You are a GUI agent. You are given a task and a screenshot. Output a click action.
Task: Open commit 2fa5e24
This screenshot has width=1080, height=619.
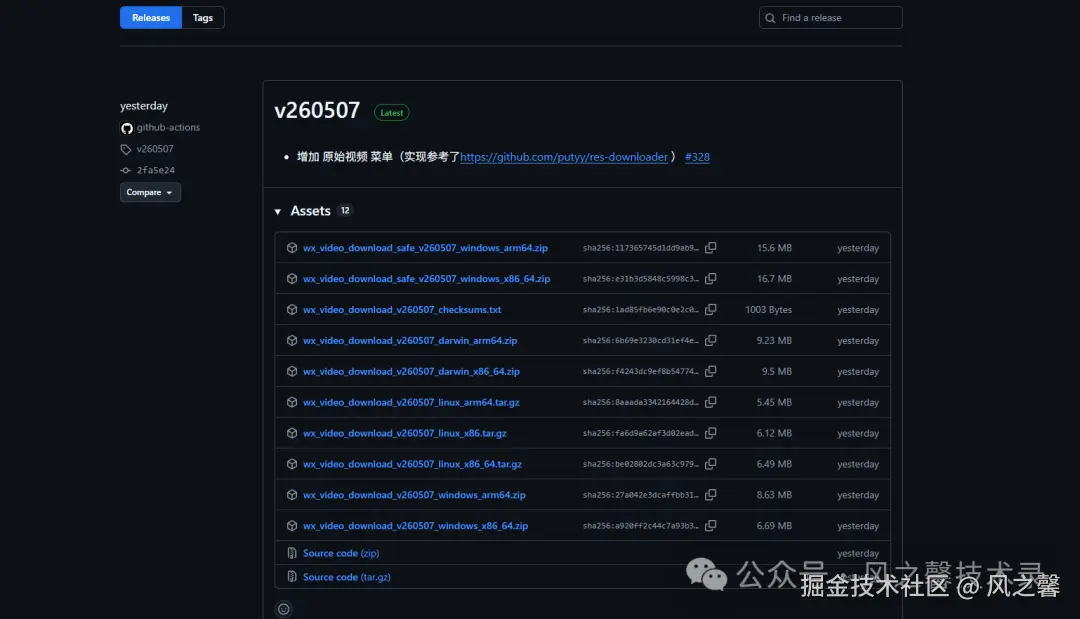pos(156,170)
